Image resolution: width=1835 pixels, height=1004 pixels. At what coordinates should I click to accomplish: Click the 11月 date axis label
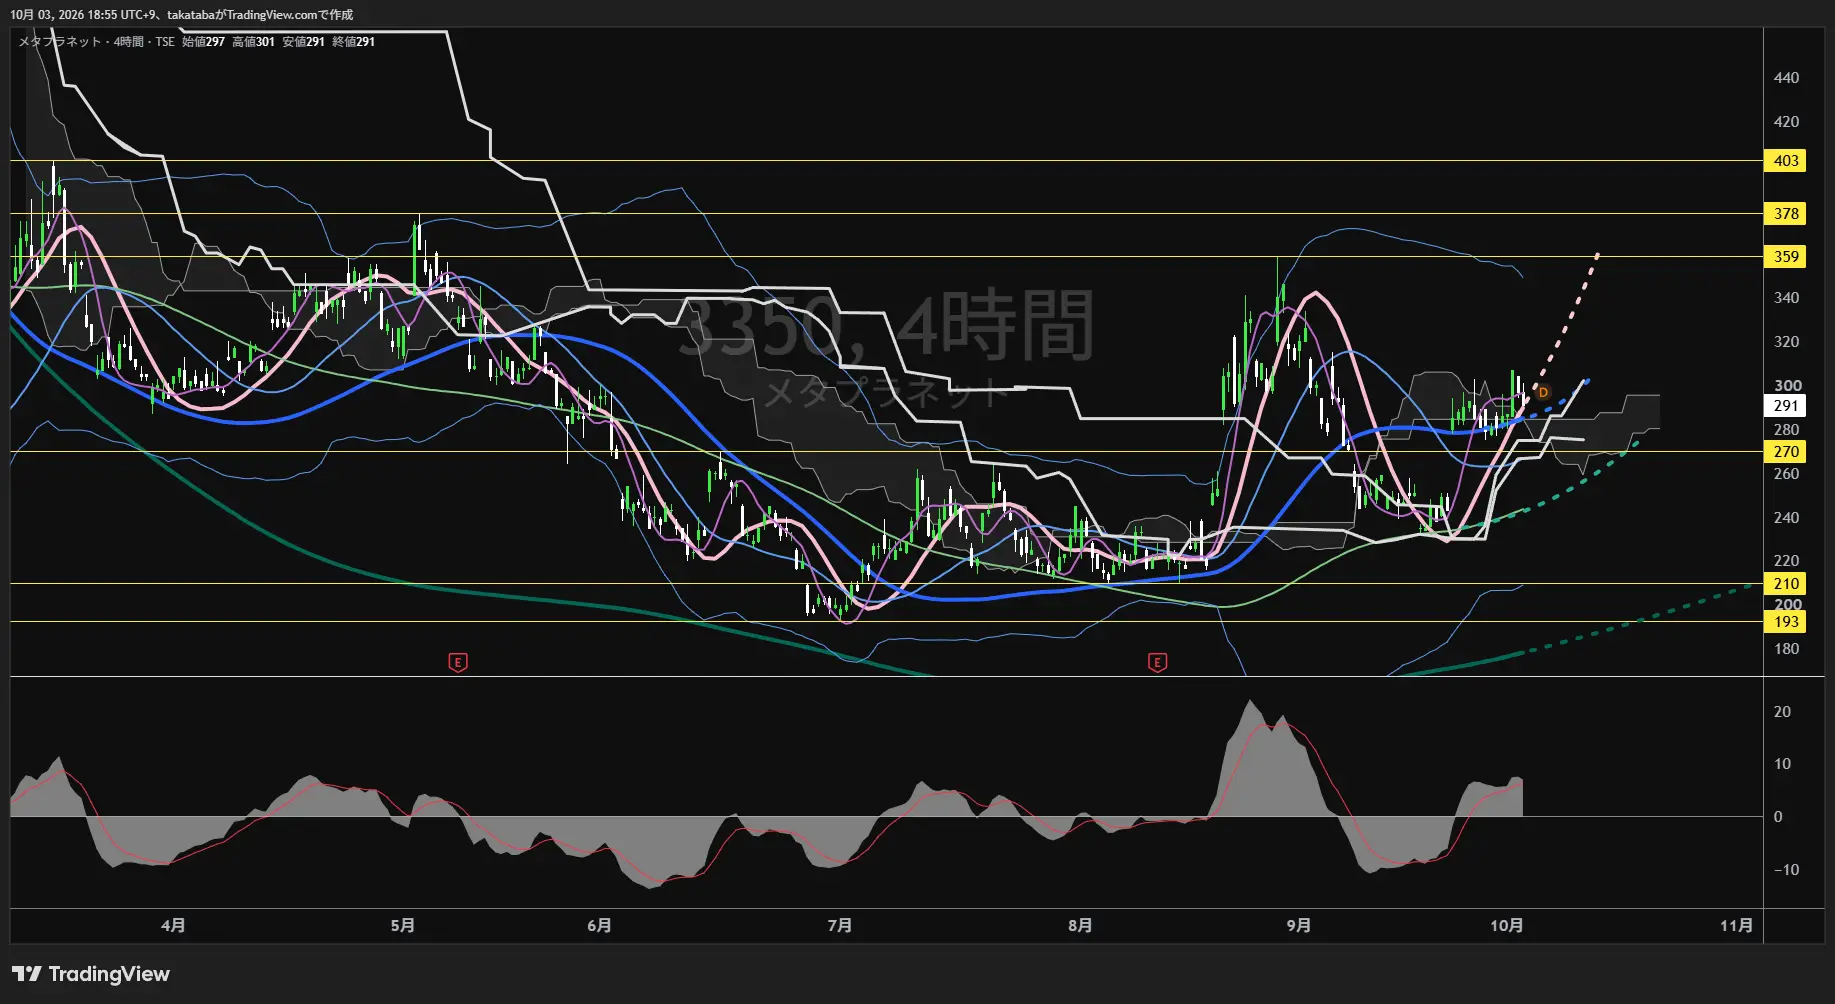pos(1736,925)
